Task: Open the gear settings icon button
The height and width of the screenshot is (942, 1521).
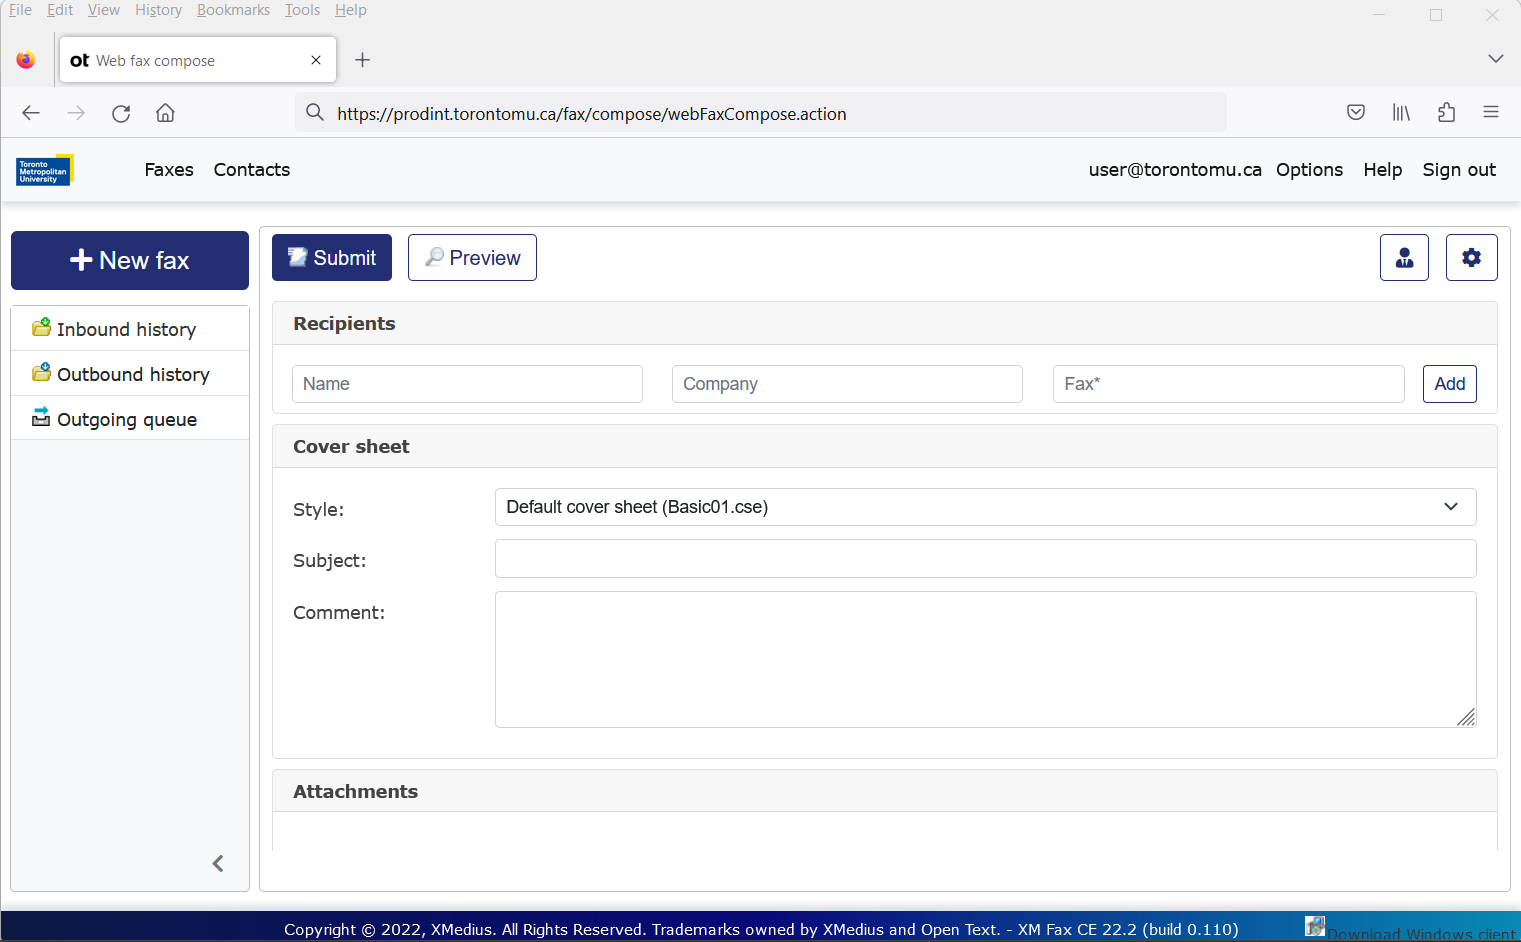Action: point(1471,258)
